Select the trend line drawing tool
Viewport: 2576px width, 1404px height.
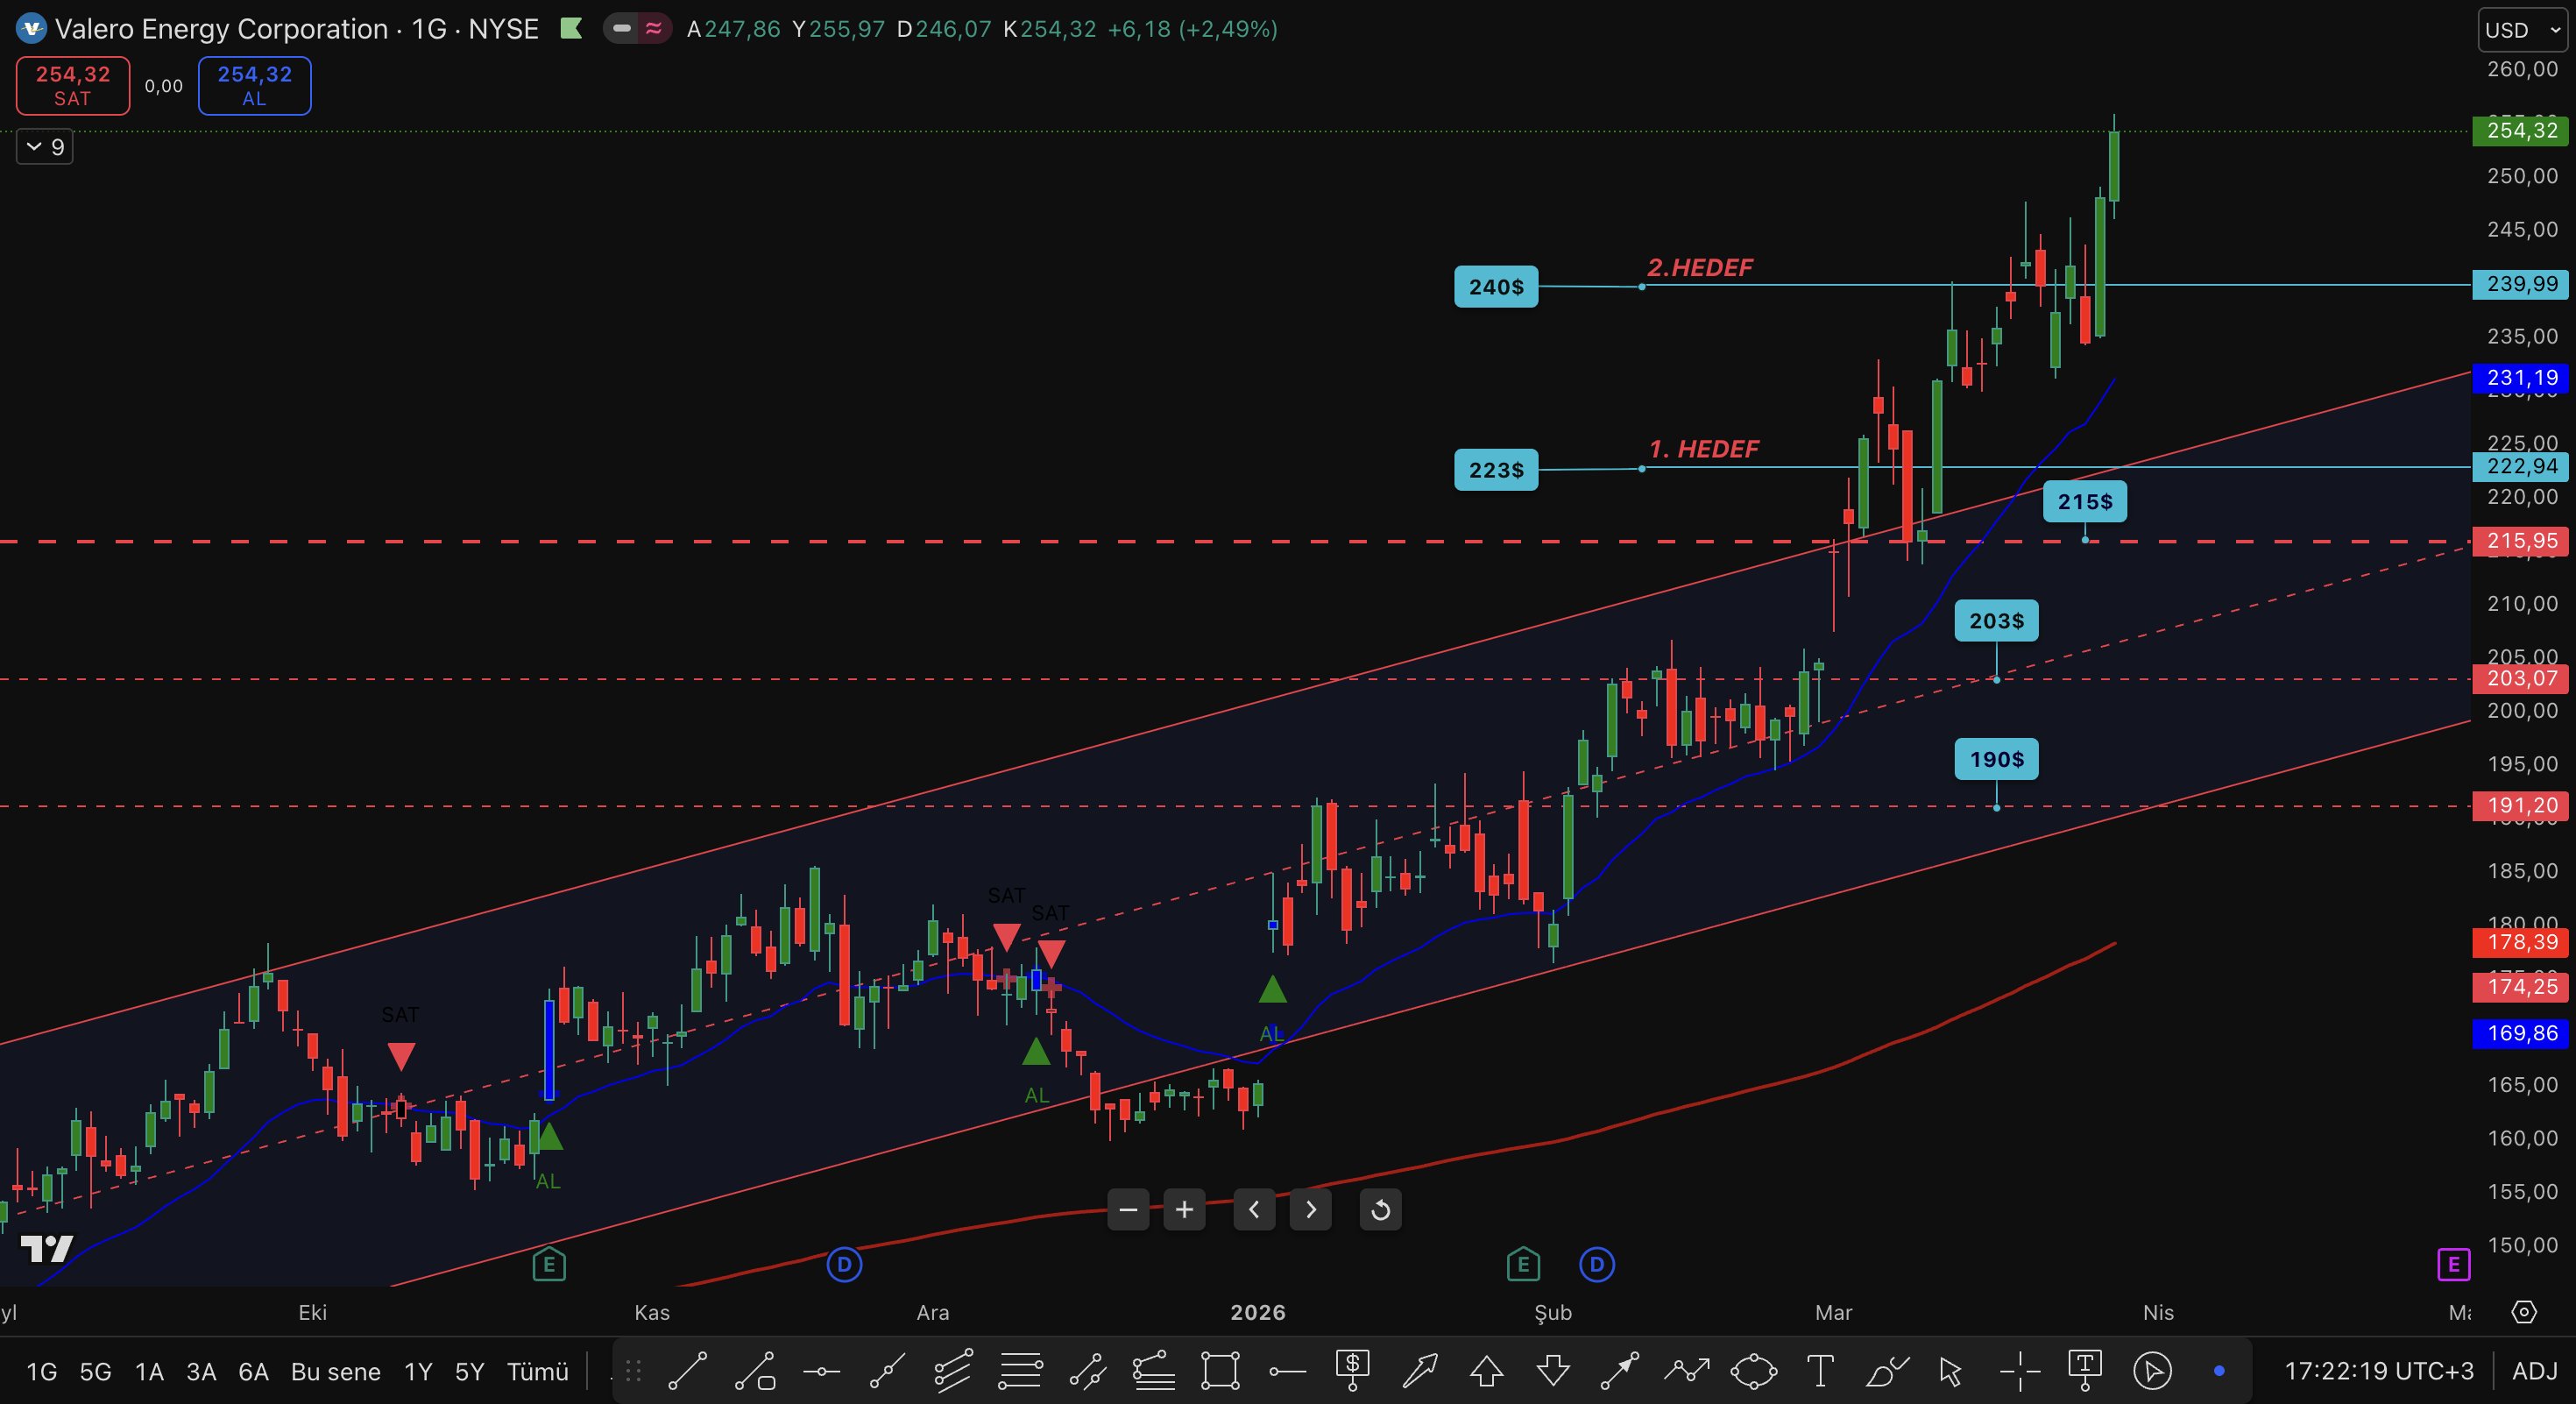pyautogui.click(x=687, y=1370)
